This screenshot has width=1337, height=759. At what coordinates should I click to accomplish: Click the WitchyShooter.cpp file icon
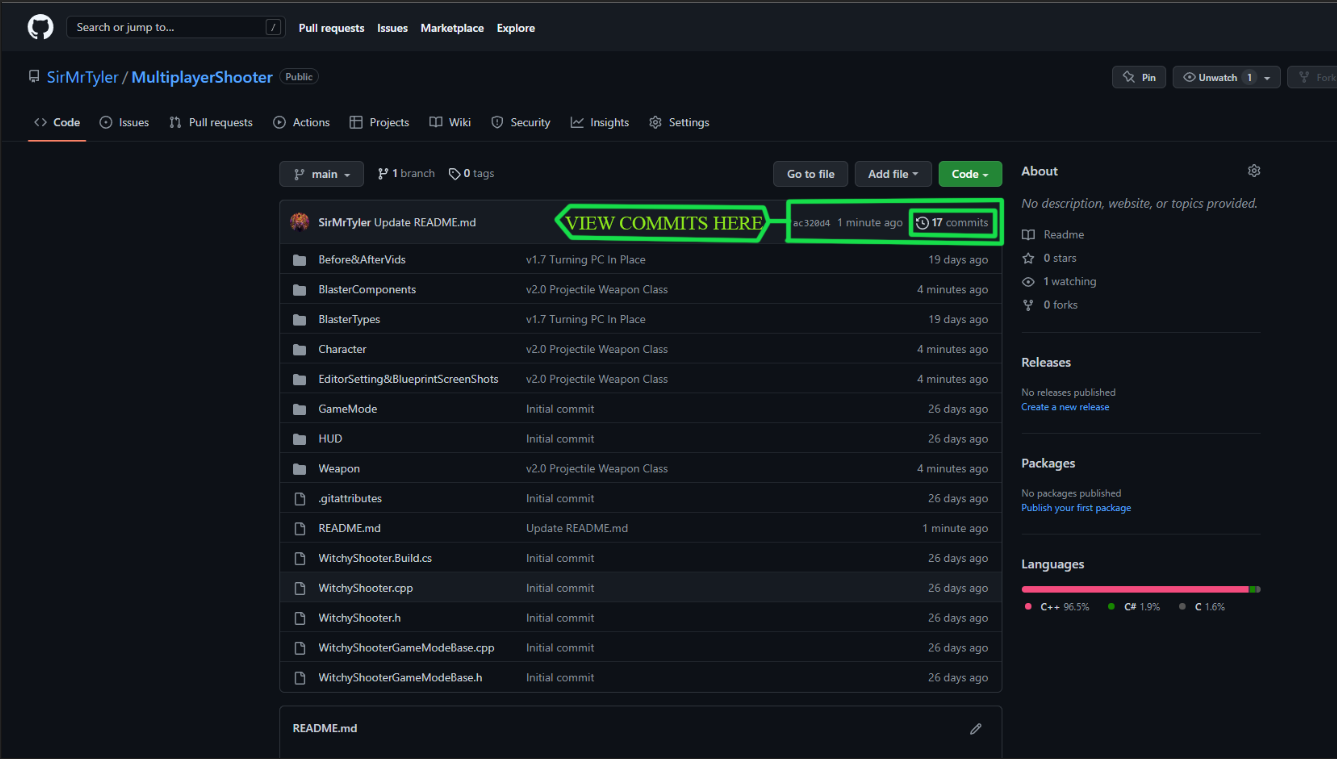click(299, 588)
